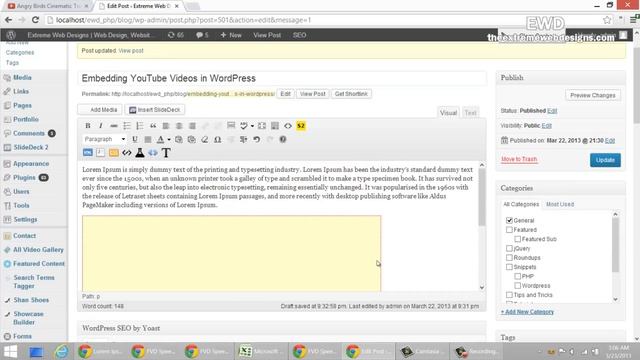Switch the editor to the Visual tab
The width and height of the screenshot is (640, 360).
(448, 113)
